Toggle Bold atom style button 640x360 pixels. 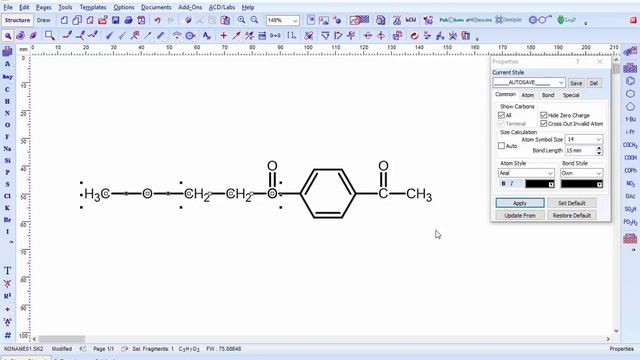click(x=503, y=184)
